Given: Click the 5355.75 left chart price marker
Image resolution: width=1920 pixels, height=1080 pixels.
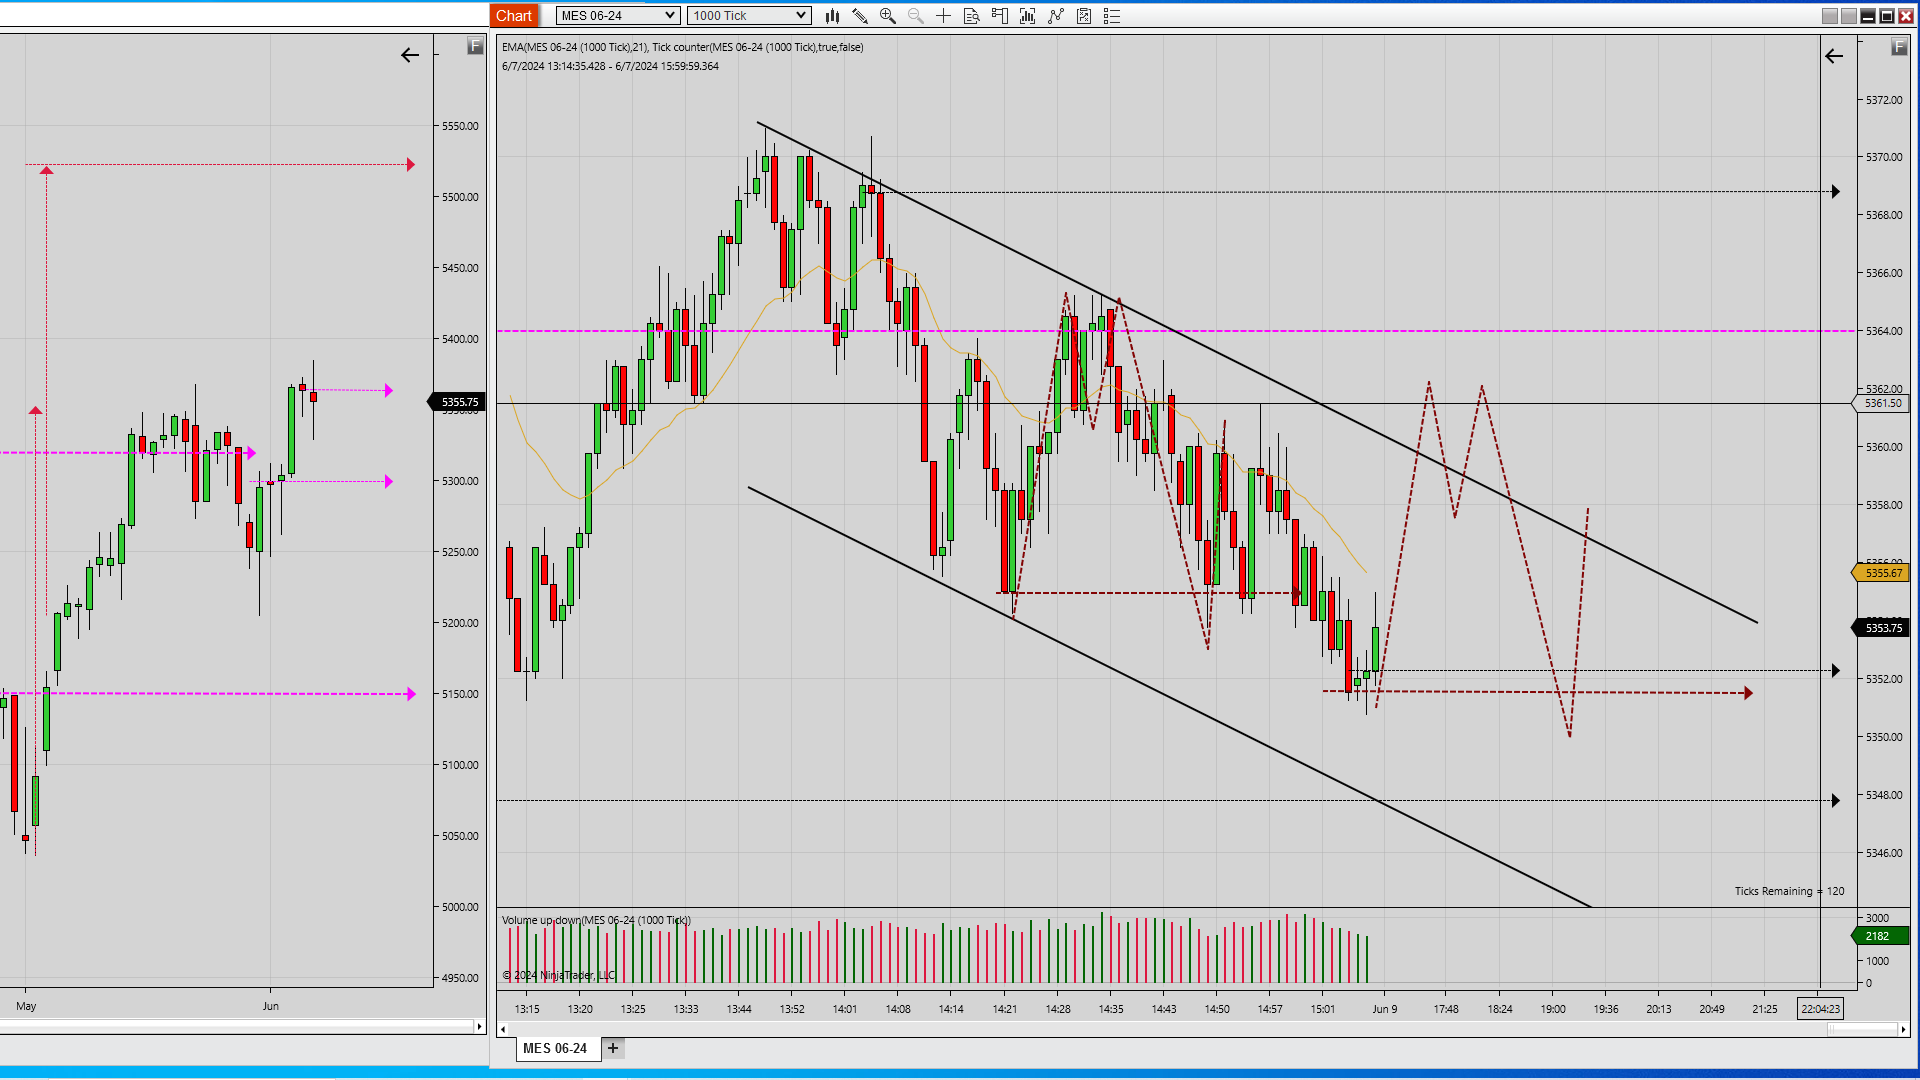Looking at the screenshot, I should (458, 402).
